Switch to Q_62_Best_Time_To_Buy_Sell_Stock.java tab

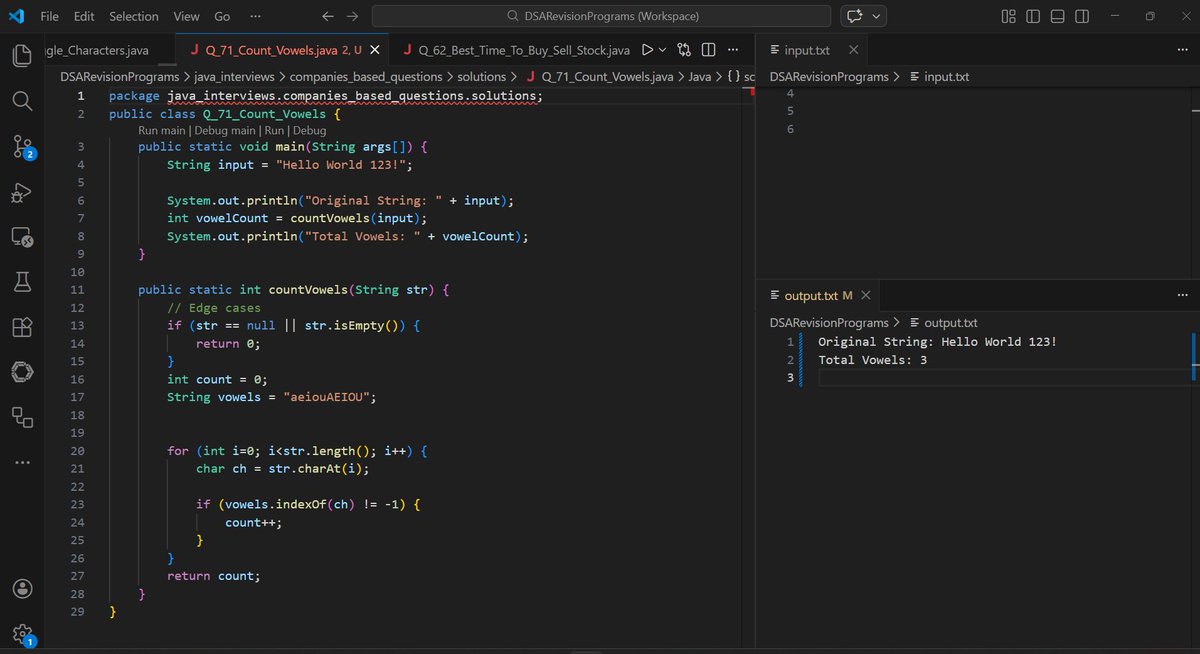pyautogui.click(x=516, y=50)
